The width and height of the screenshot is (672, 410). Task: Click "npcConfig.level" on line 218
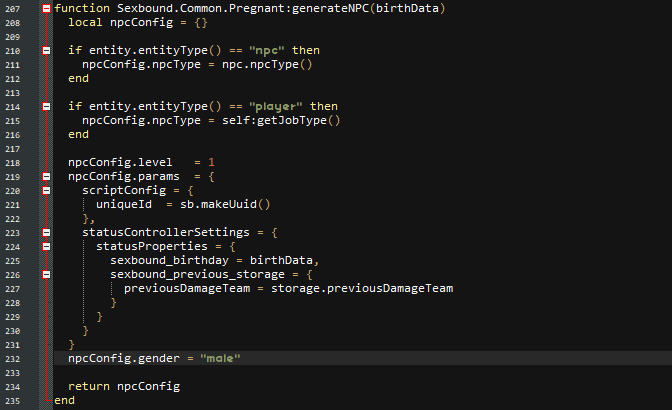point(120,162)
